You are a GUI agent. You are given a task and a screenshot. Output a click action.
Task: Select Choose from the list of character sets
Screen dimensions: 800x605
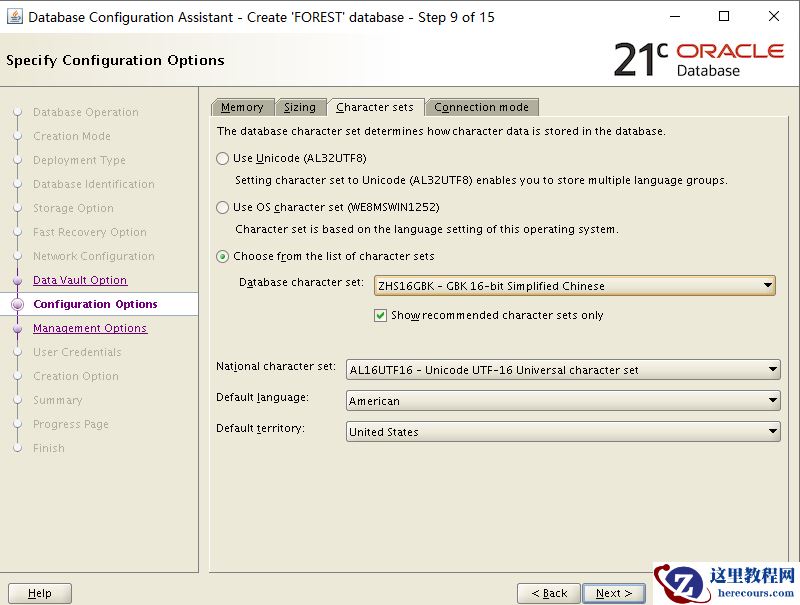tap(222, 257)
